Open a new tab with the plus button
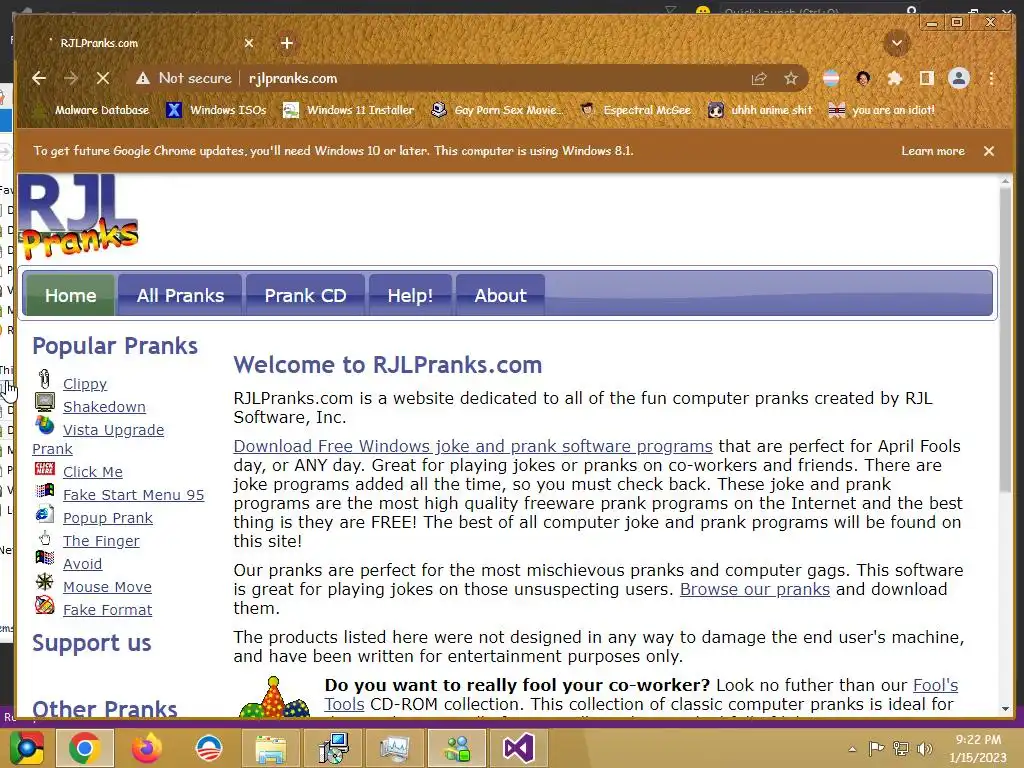Image resolution: width=1024 pixels, height=768 pixels. 287,43
